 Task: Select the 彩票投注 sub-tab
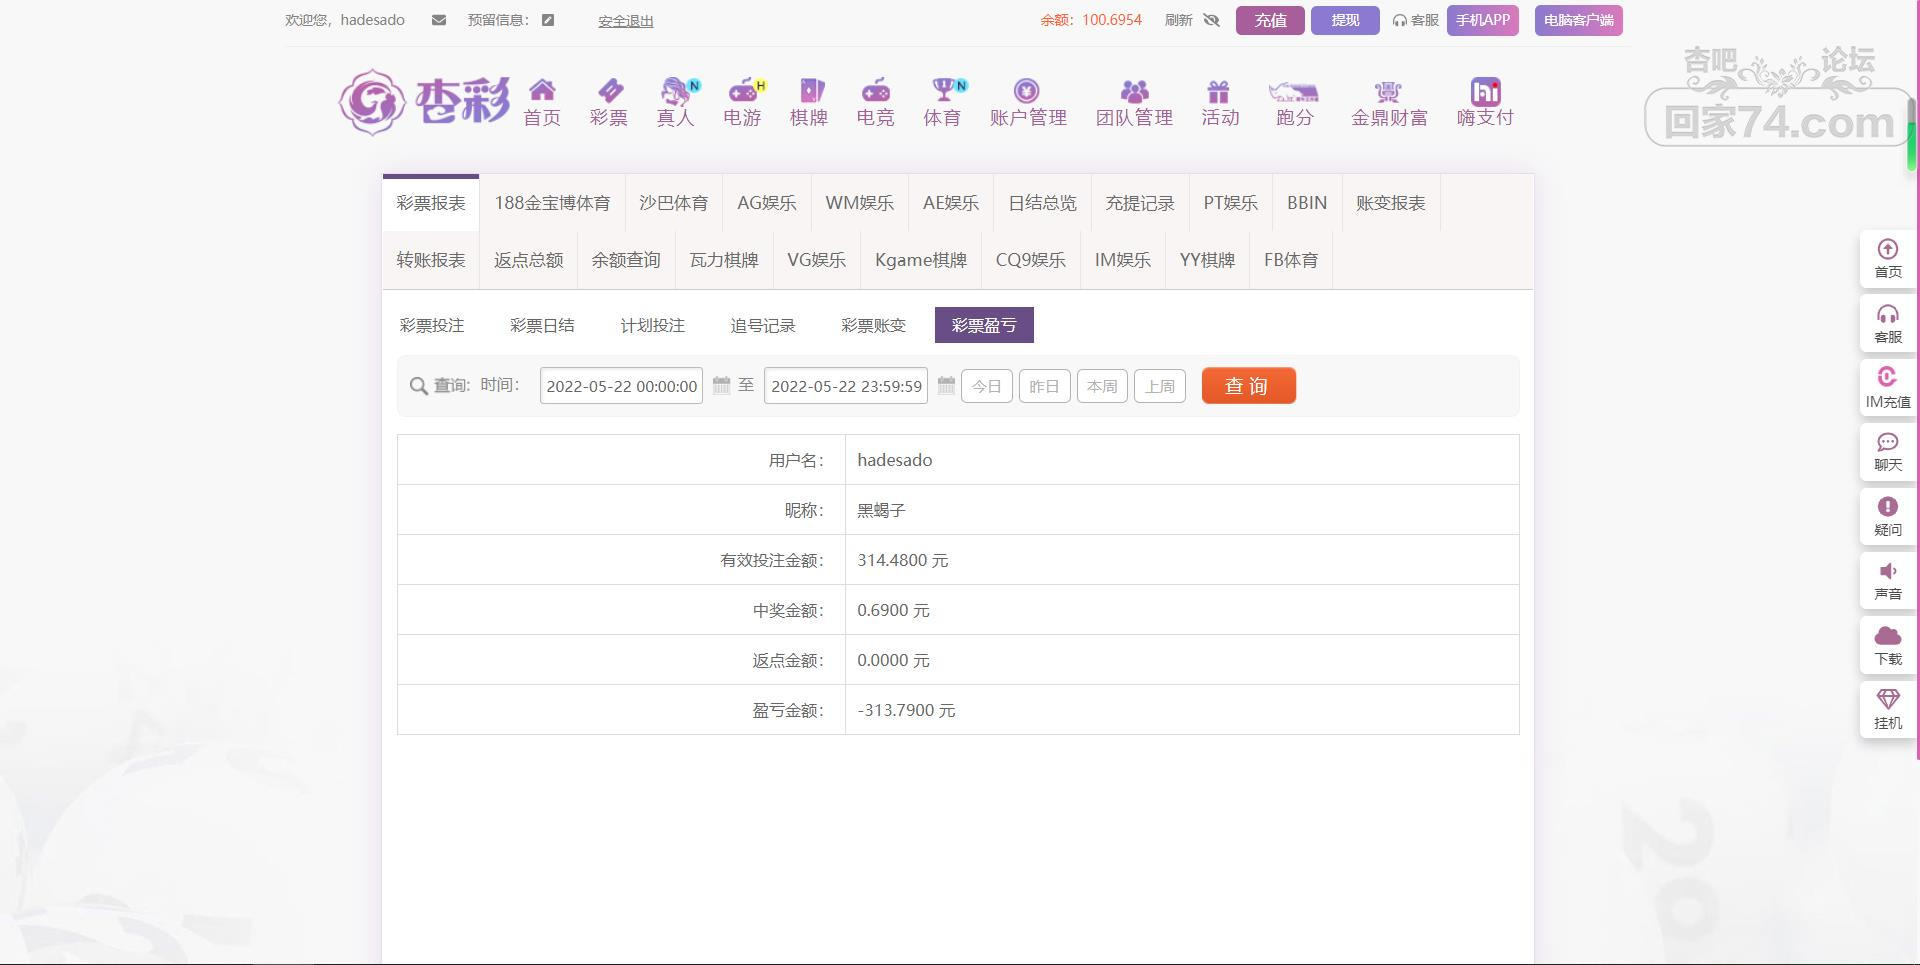[432, 325]
